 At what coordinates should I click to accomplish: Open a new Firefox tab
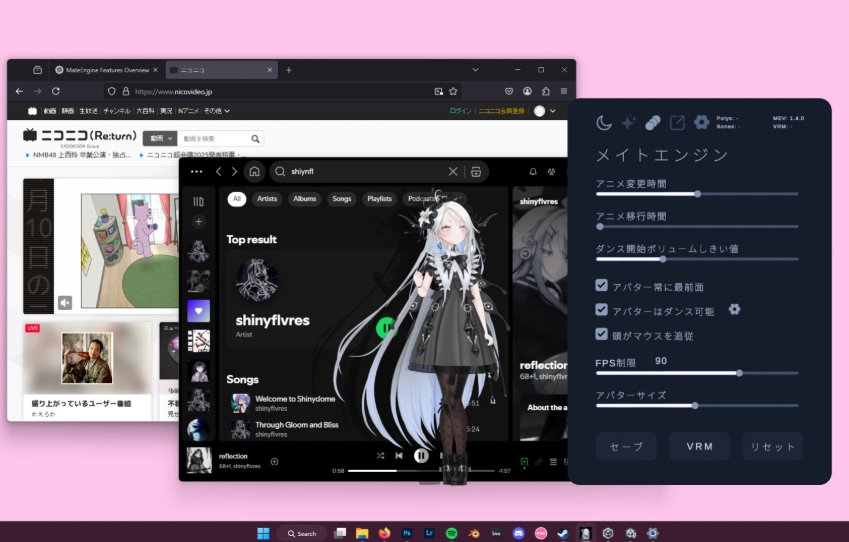point(289,70)
